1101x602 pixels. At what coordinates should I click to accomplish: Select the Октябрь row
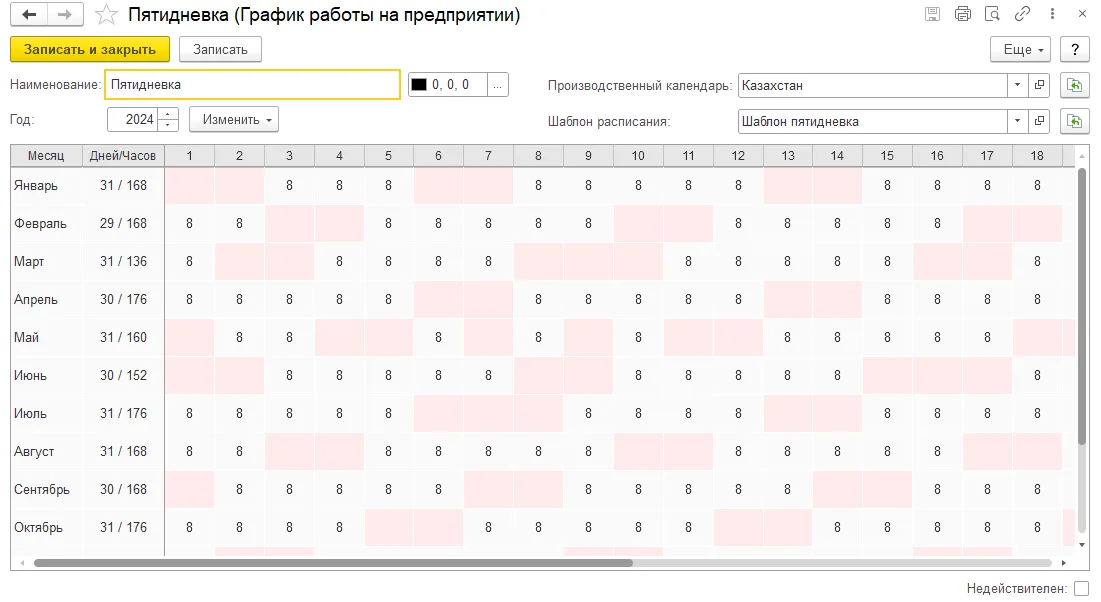point(543,527)
